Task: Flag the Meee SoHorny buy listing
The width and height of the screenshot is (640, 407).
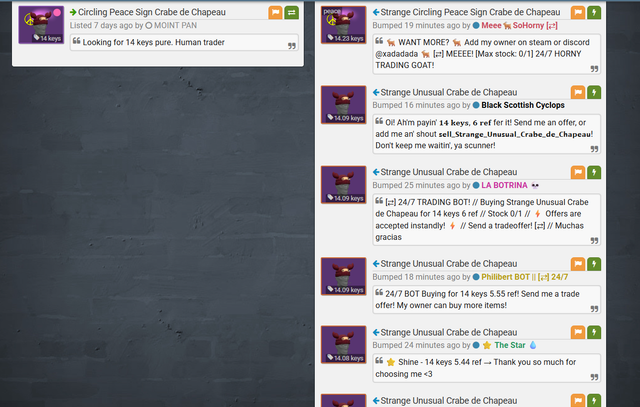Action: click(578, 13)
